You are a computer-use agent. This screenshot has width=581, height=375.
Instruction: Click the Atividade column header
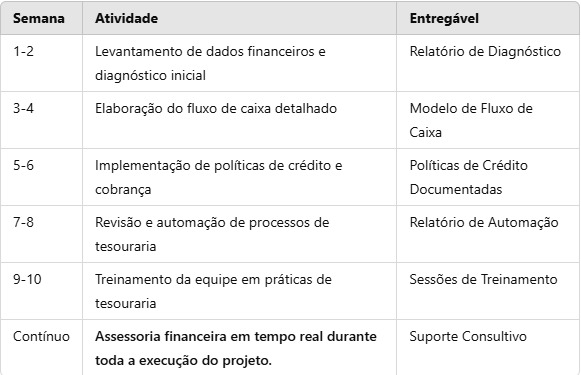(126, 18)
